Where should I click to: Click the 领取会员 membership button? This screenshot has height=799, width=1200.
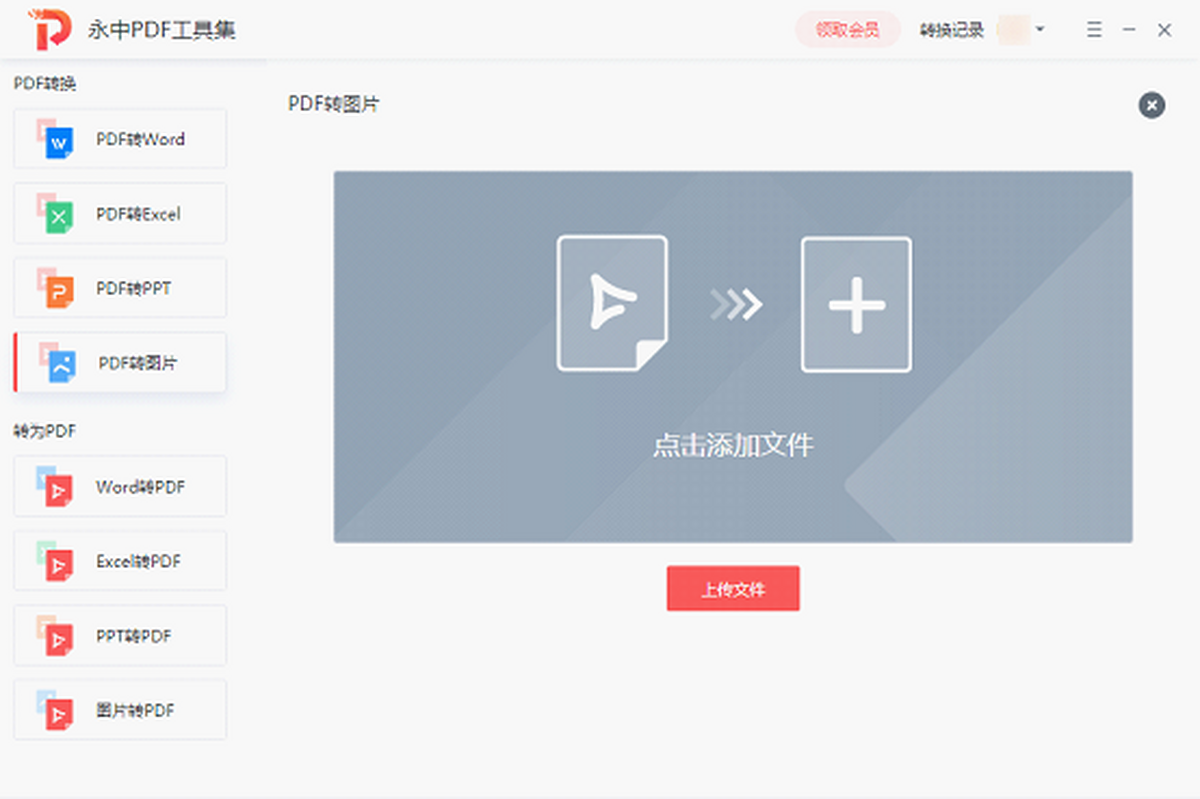(847, 30)
